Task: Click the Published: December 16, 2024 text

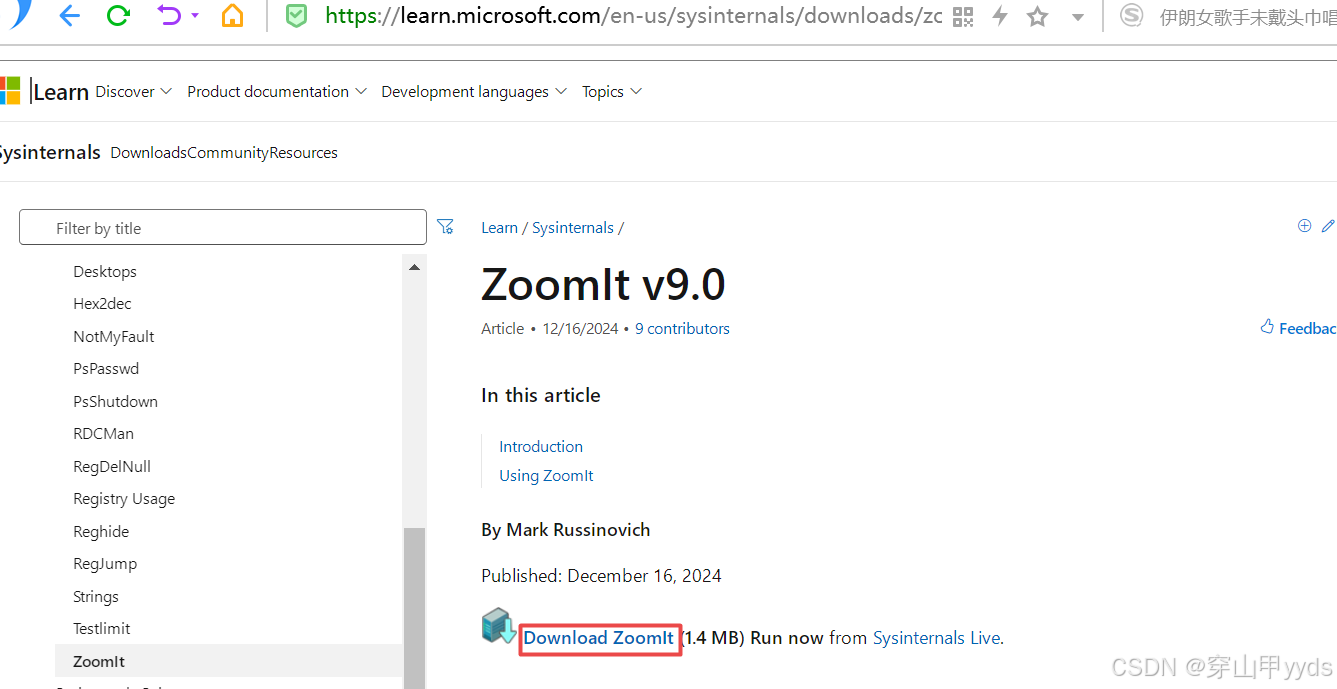Action: (601, 575)
